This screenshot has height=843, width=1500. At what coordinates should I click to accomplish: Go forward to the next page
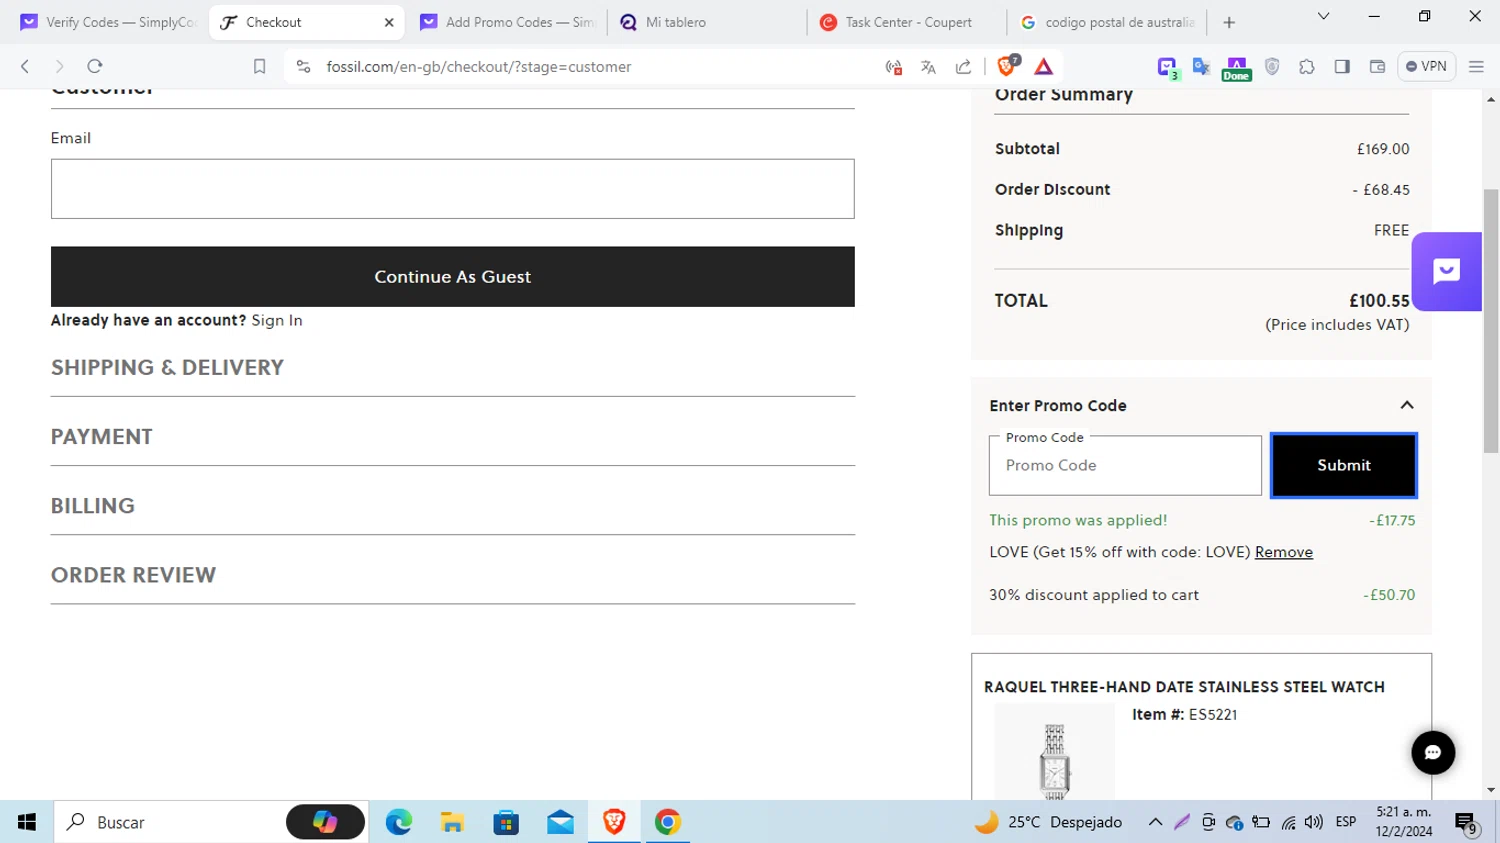pyautogui.click(x=59, y=67)
